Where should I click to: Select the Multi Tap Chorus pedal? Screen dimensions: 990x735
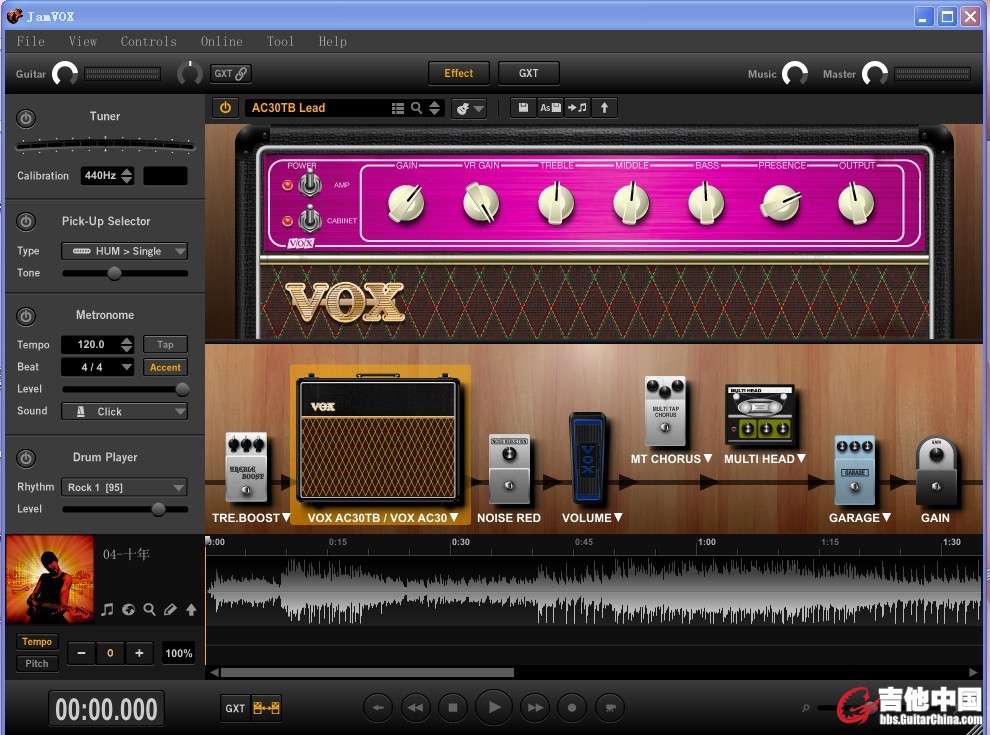tap(665, 412)
